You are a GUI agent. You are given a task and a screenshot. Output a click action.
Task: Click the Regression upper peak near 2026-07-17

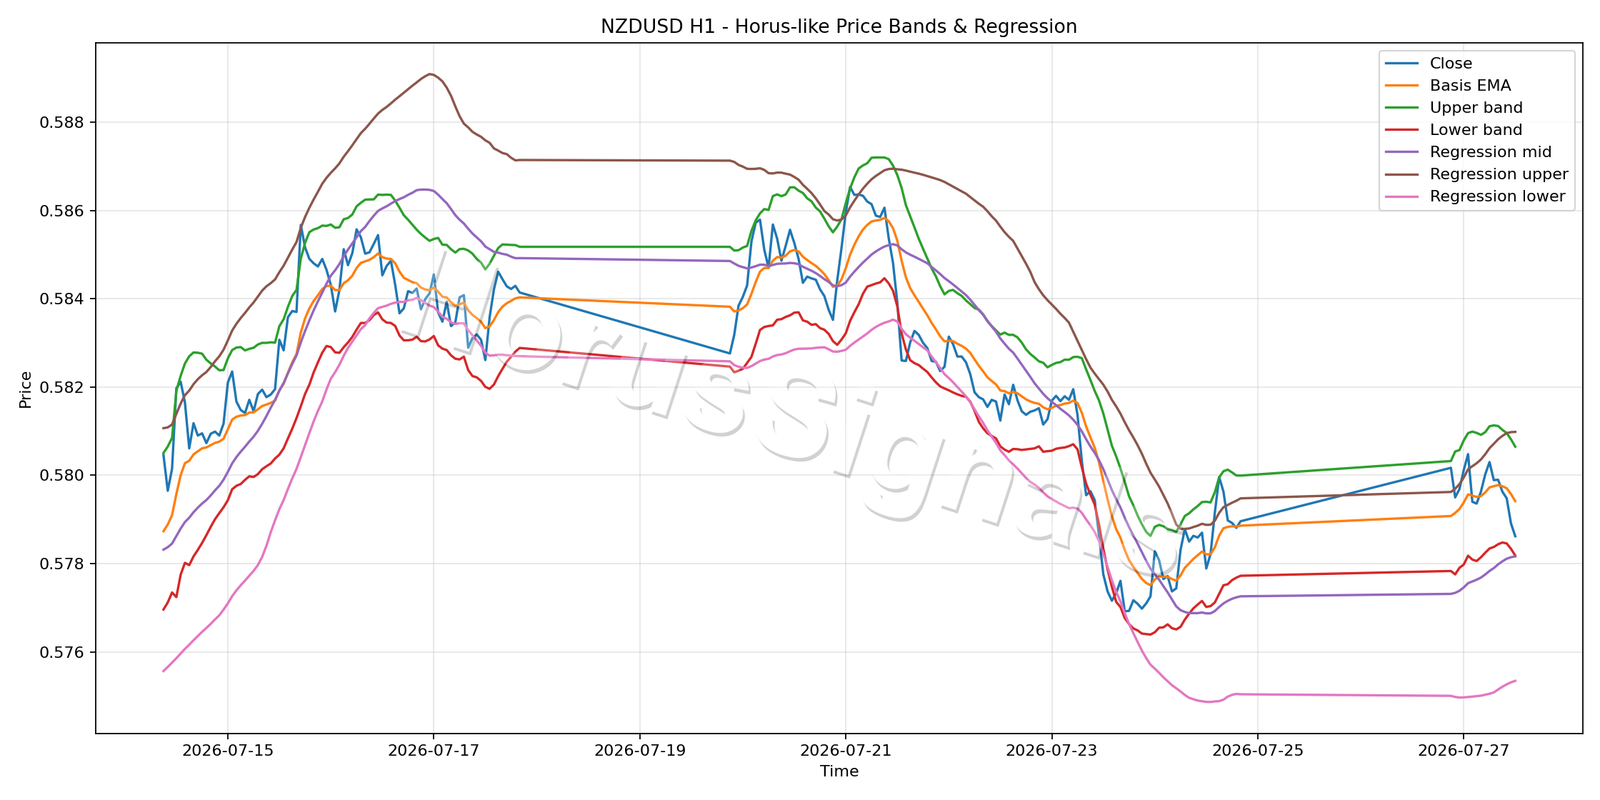coord(430,74)
